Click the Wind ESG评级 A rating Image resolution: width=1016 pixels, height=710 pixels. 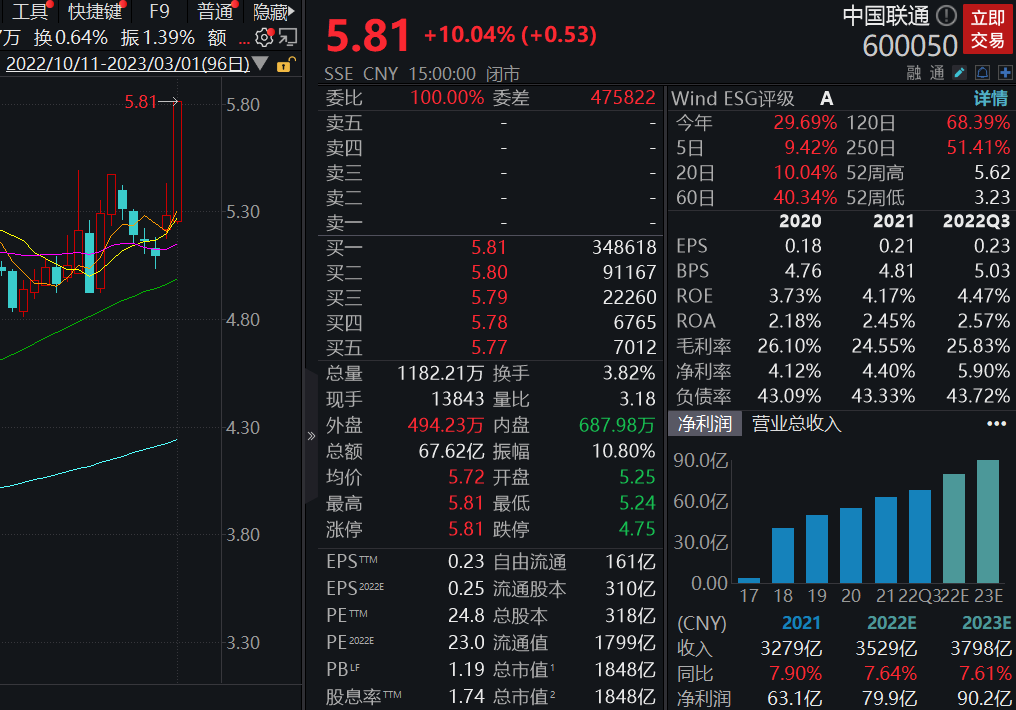click(826, 98)
